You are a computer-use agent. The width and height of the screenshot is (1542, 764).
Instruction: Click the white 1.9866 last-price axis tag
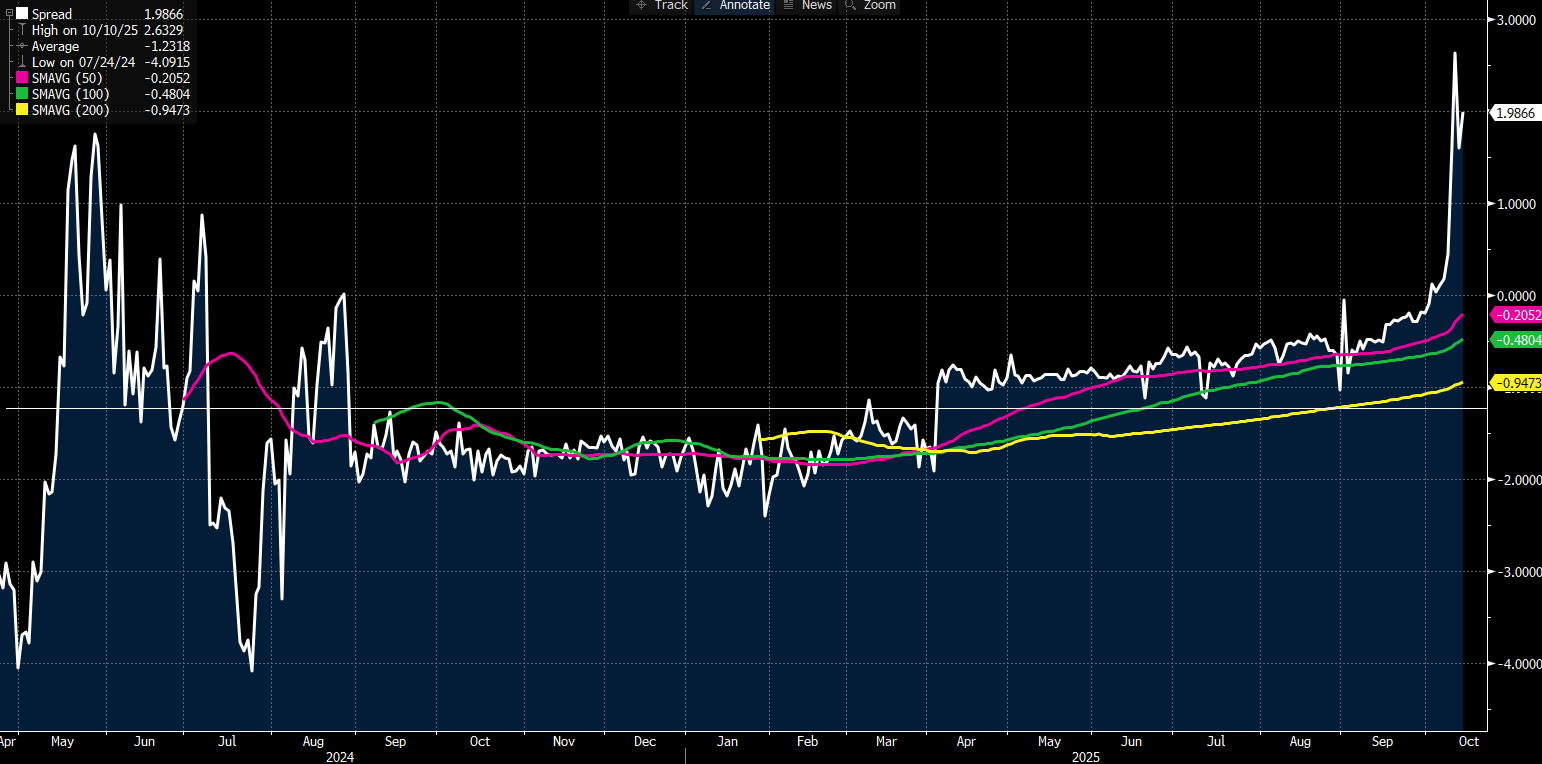(1516, 113)
